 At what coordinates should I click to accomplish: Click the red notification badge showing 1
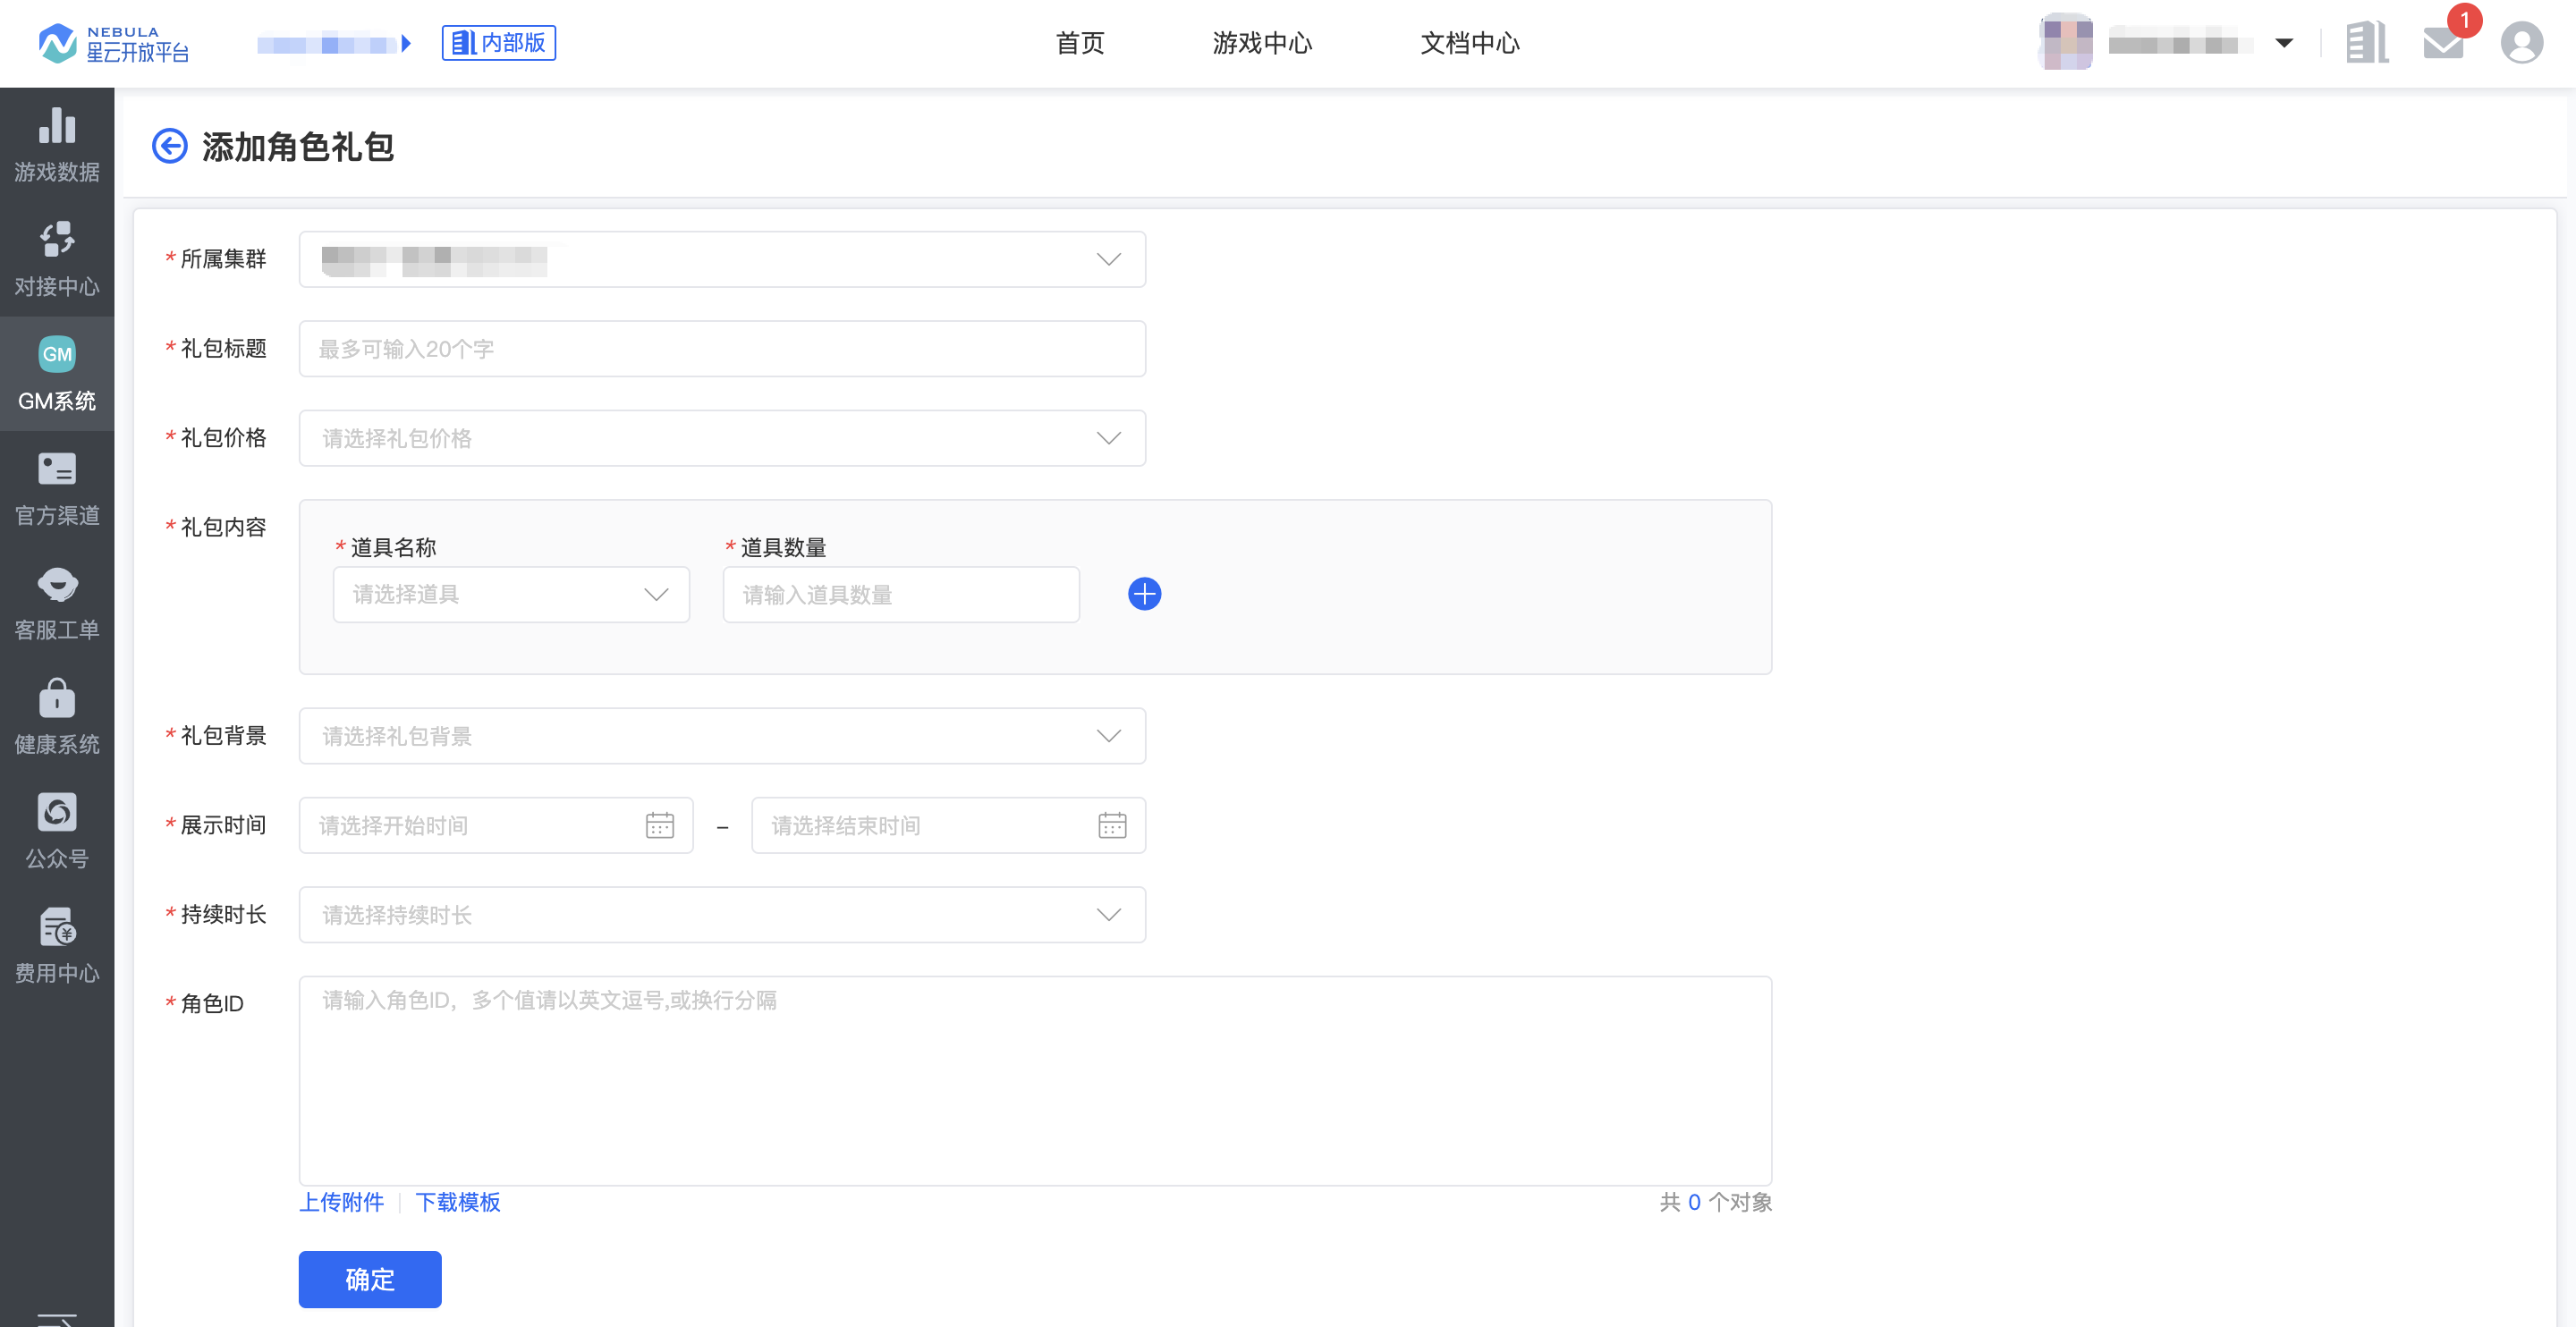click(2464, 20)
